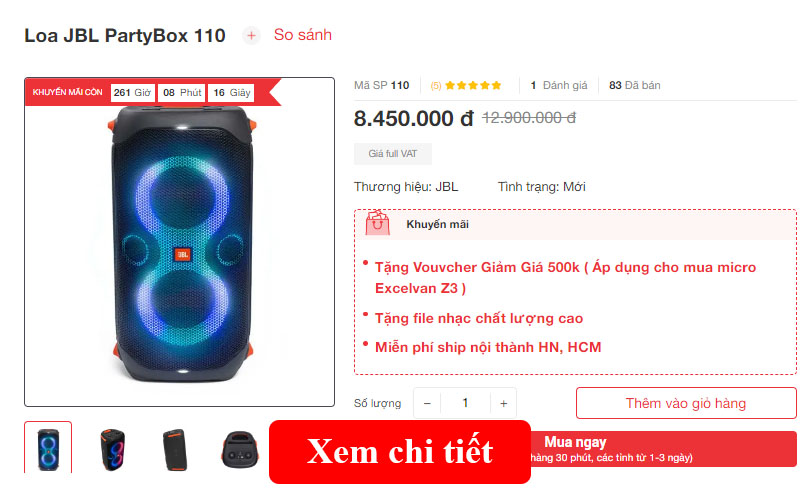Click the Tặng Vouvcher Giảm Giá 500k promotion
Viewport: 800px width, 494px height.
point(565,278)
